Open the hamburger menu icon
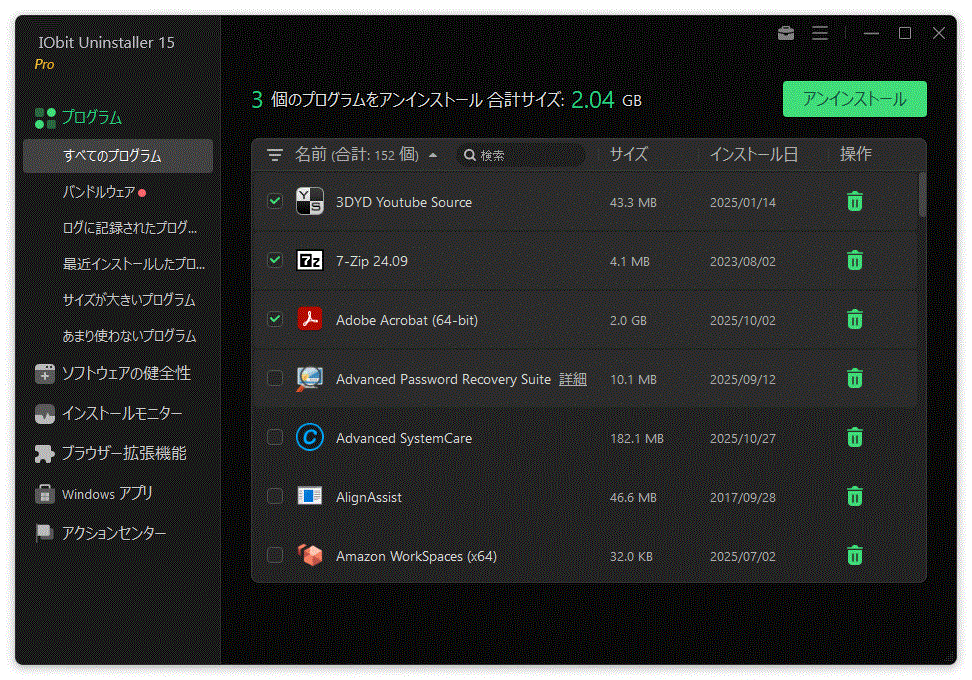The width and height of the screenshot is (972, 680). [820, 33]
